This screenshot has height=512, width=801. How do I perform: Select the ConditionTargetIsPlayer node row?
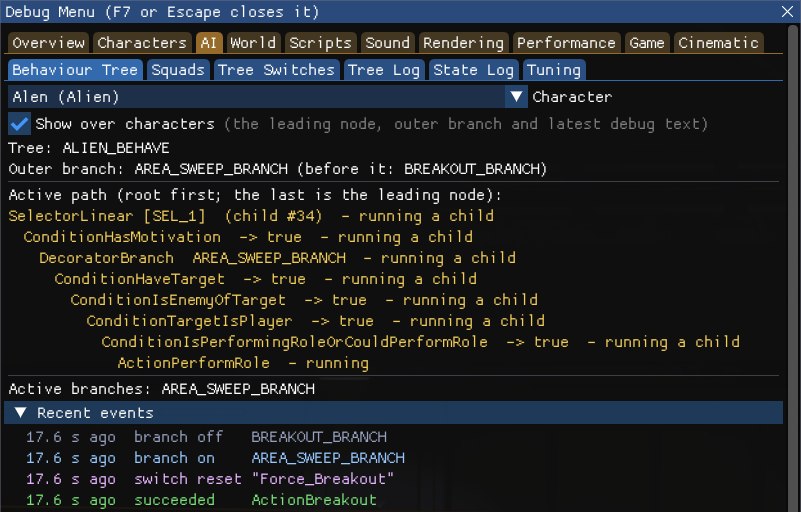pyautogui.click(x=315, y=321)
